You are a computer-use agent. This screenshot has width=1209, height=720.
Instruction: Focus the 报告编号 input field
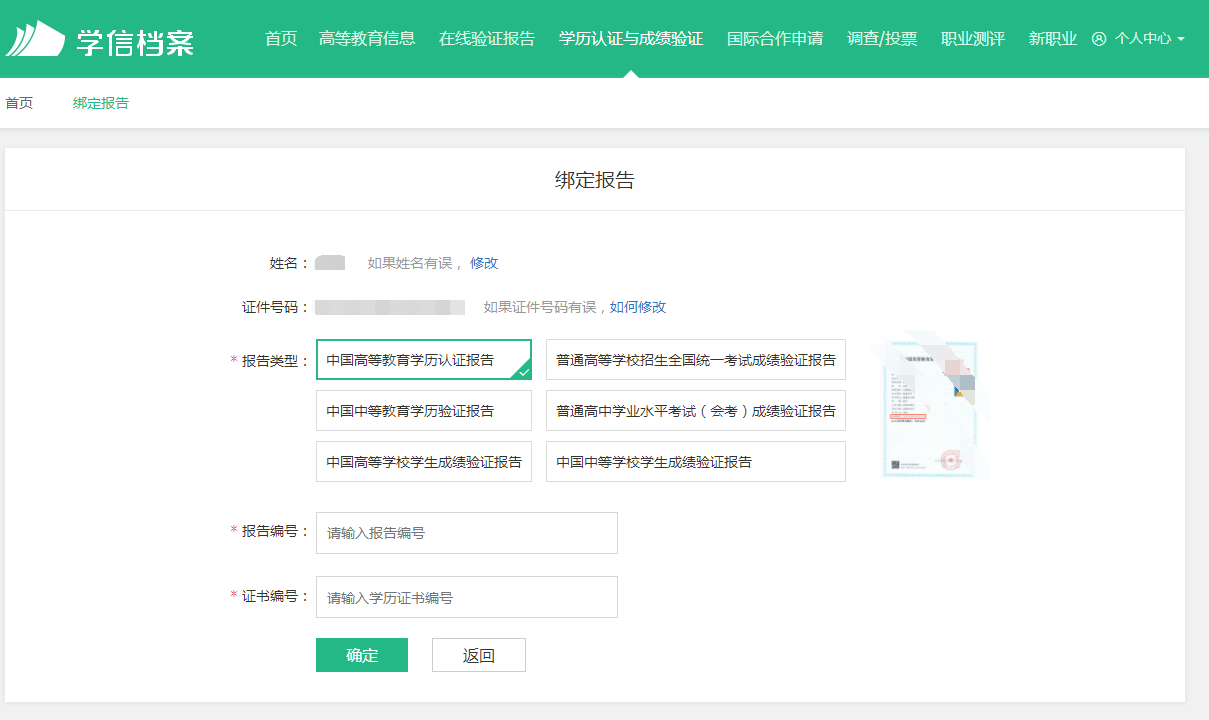tap(466, 533)
